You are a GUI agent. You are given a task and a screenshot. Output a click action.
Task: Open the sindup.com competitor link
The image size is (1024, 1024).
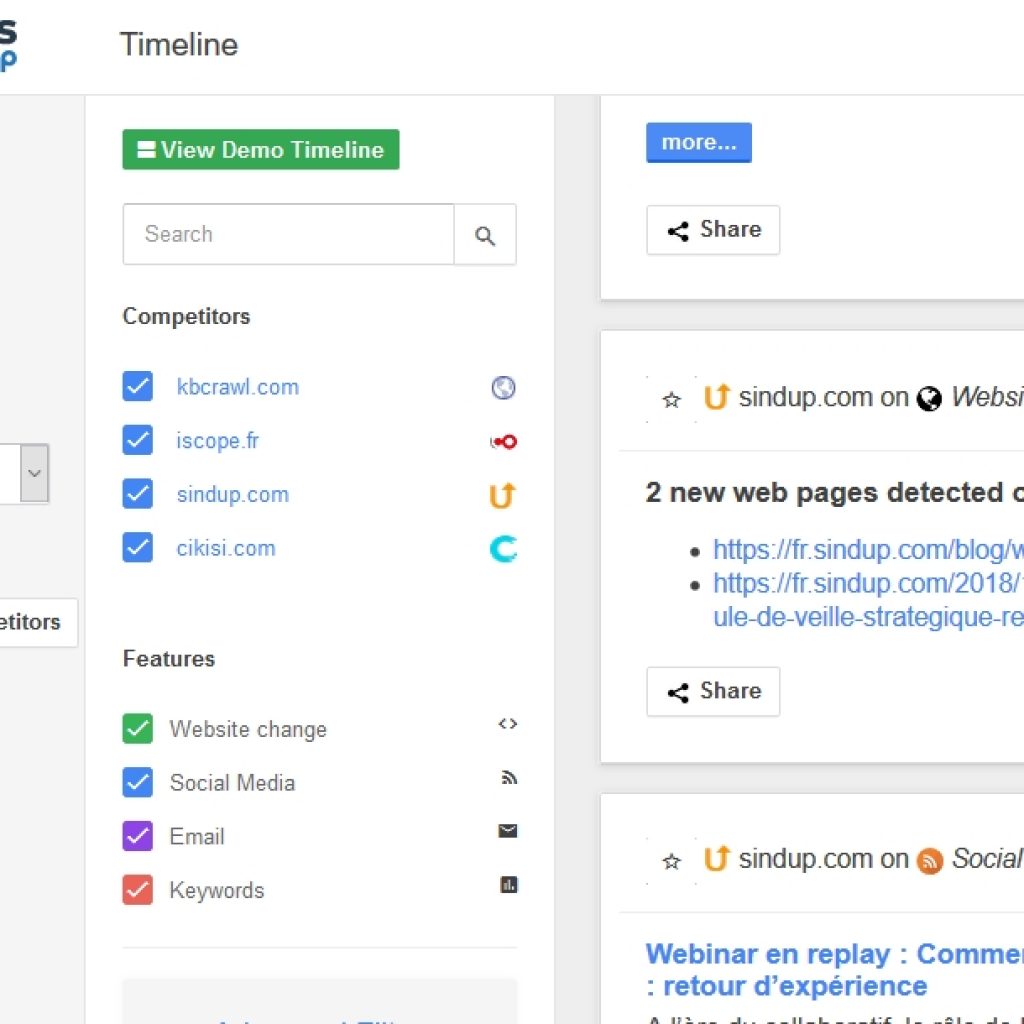click(232, 494)
